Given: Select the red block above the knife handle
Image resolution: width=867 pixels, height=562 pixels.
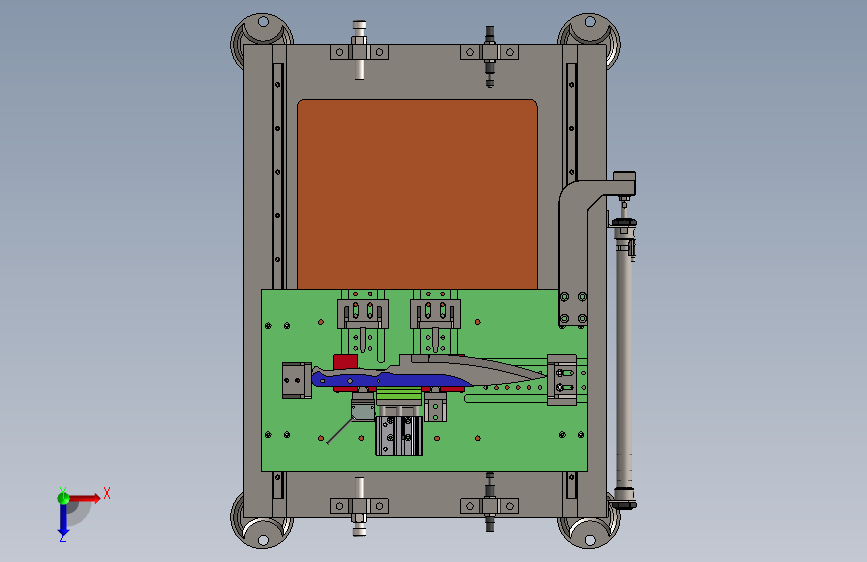Looking at the screenshot, I should pos(346,362).
